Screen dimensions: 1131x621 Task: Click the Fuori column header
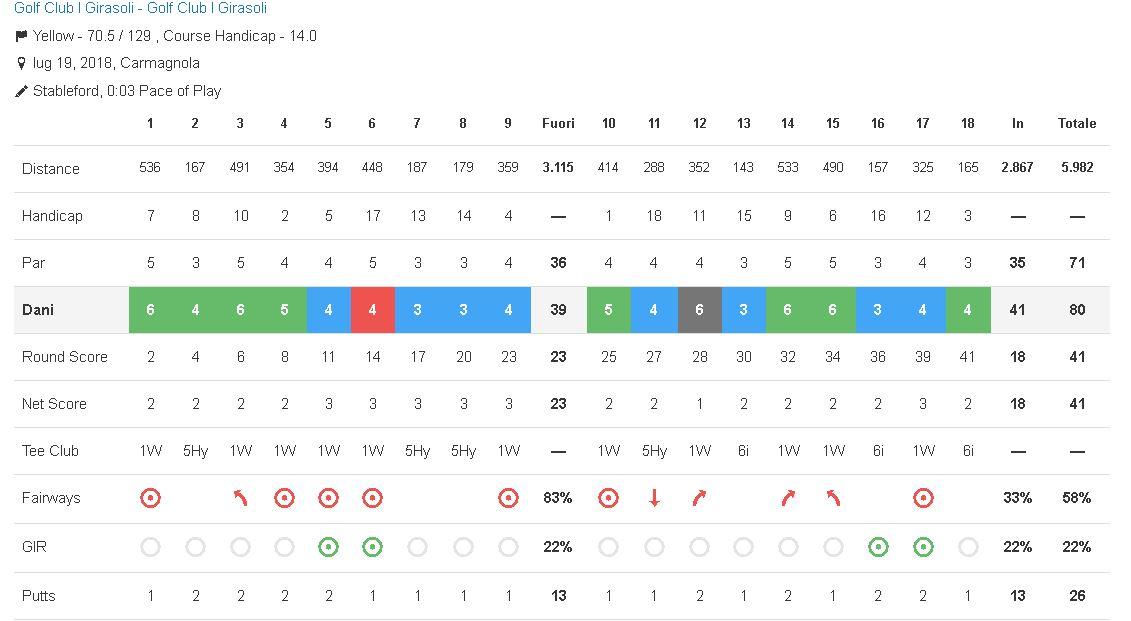click(x=558, y=124)
